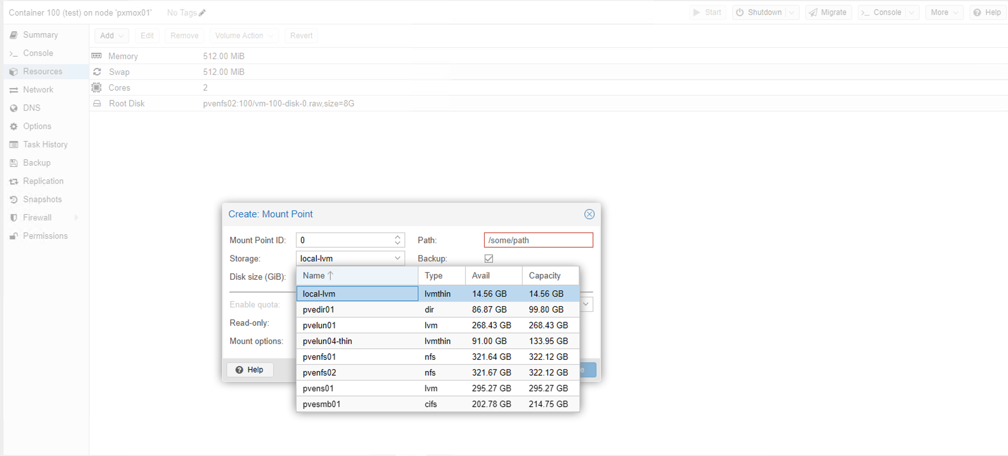
Task: Click the edit tags pencil icon
Action: point(202,13)
